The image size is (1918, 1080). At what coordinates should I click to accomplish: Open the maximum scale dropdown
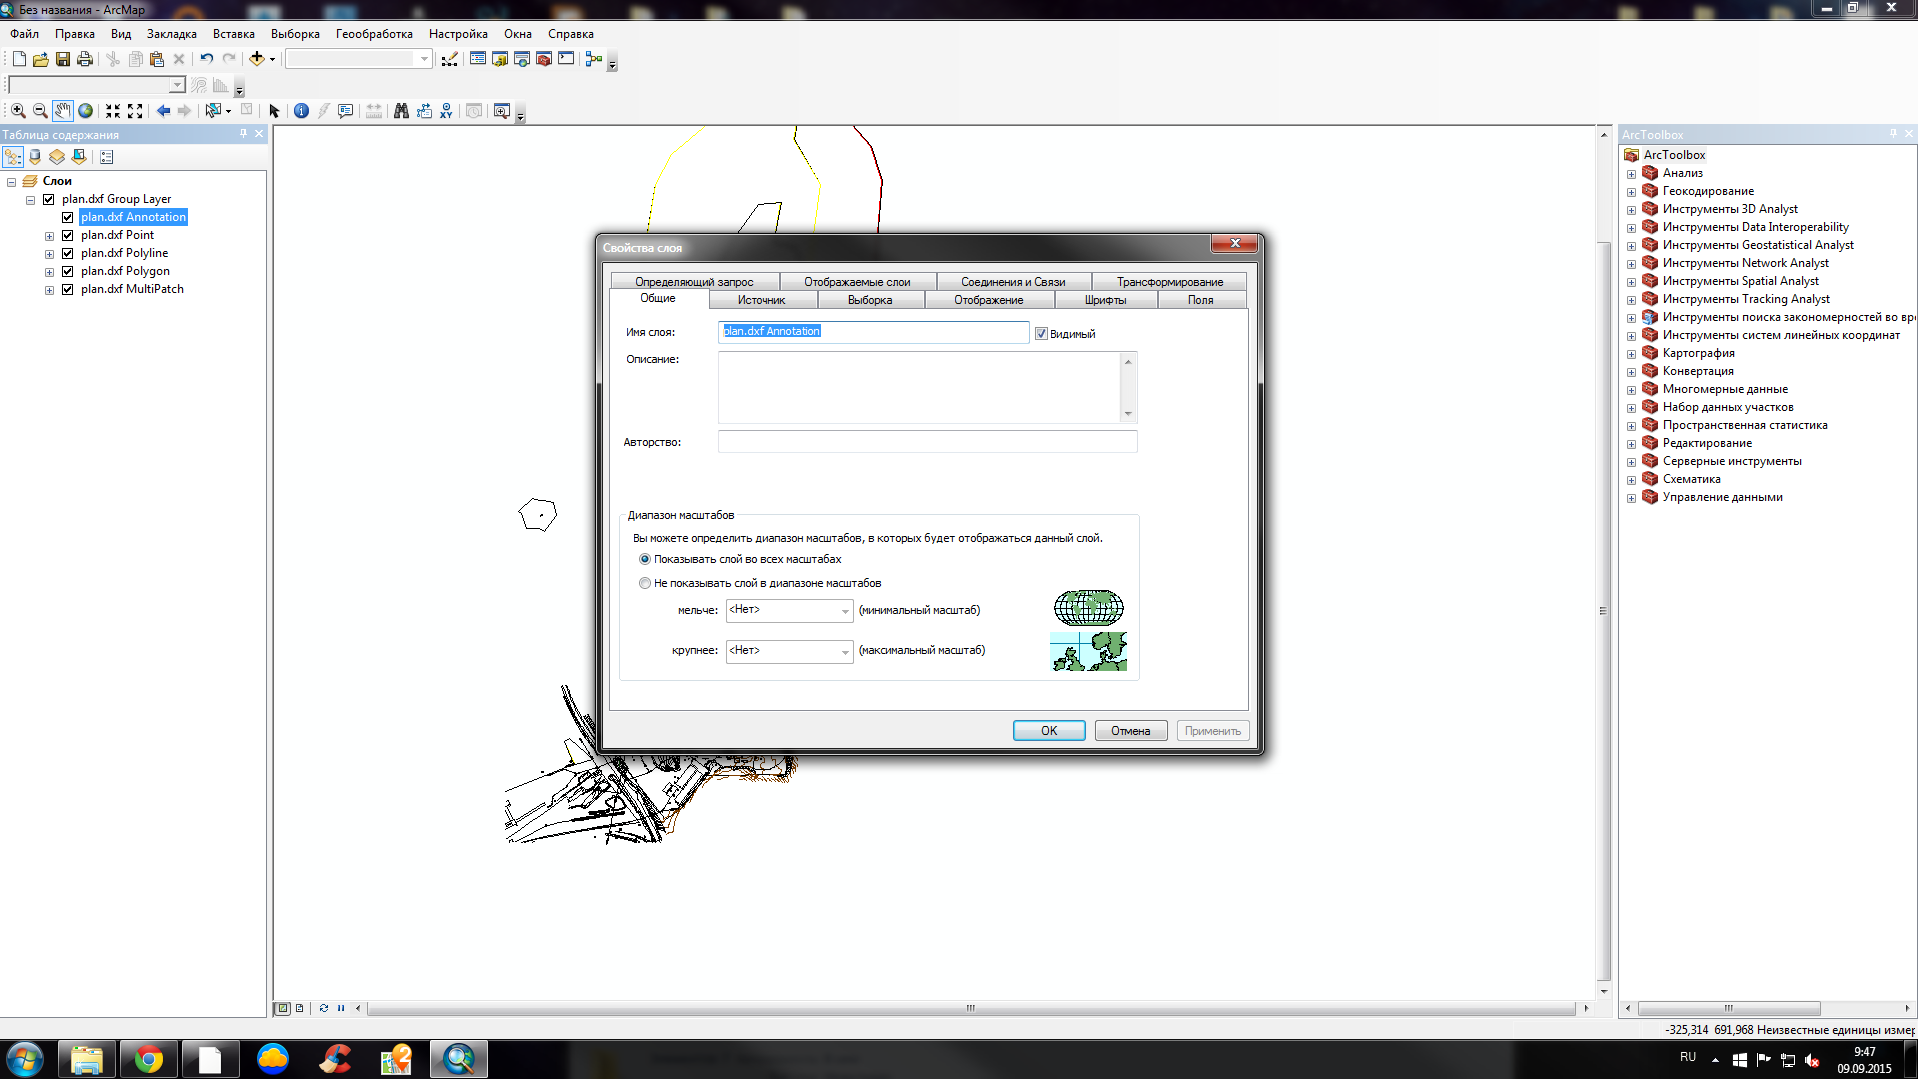[x=845, y=651]
